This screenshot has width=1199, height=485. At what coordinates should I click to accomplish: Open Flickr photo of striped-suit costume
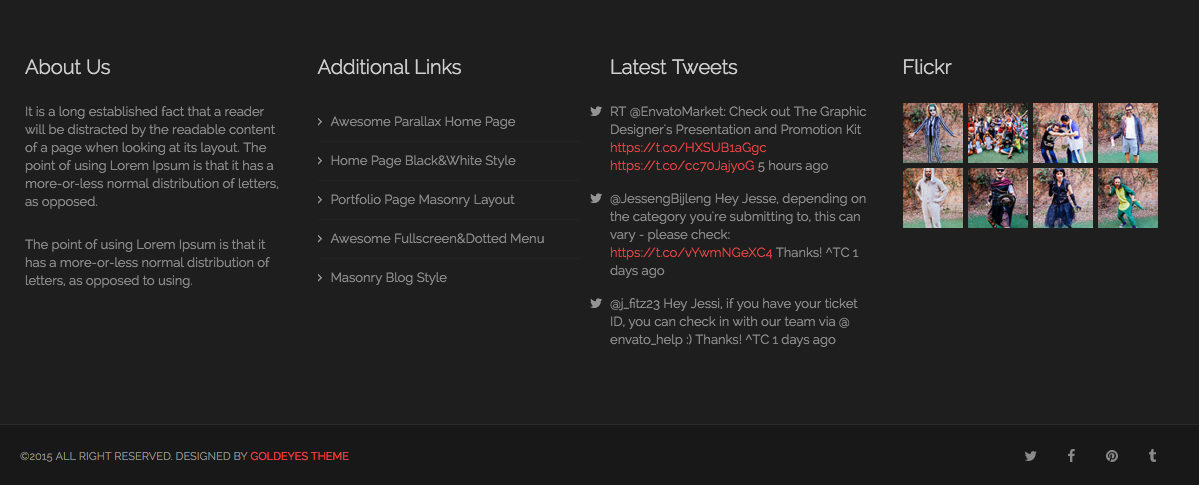pos(932,133)
